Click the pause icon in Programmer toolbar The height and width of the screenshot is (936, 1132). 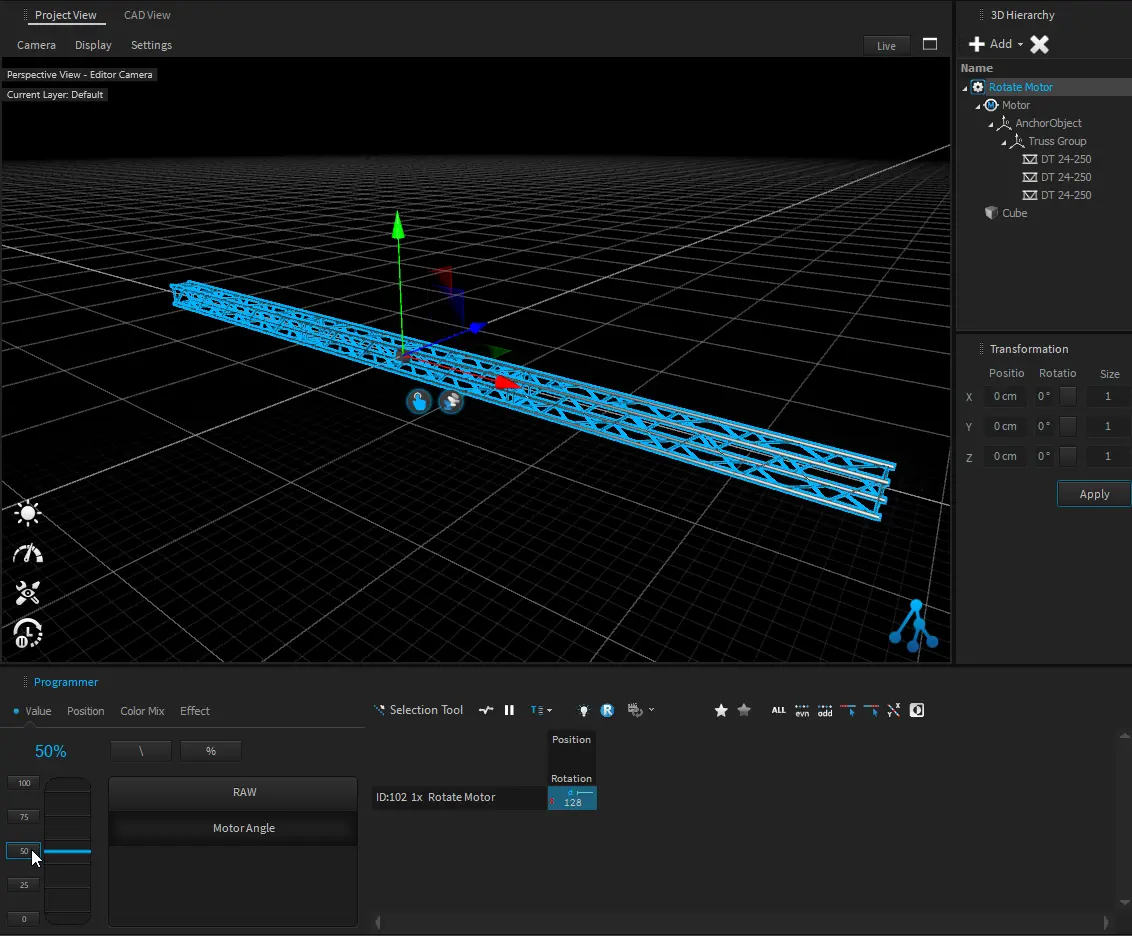(509, 710)
